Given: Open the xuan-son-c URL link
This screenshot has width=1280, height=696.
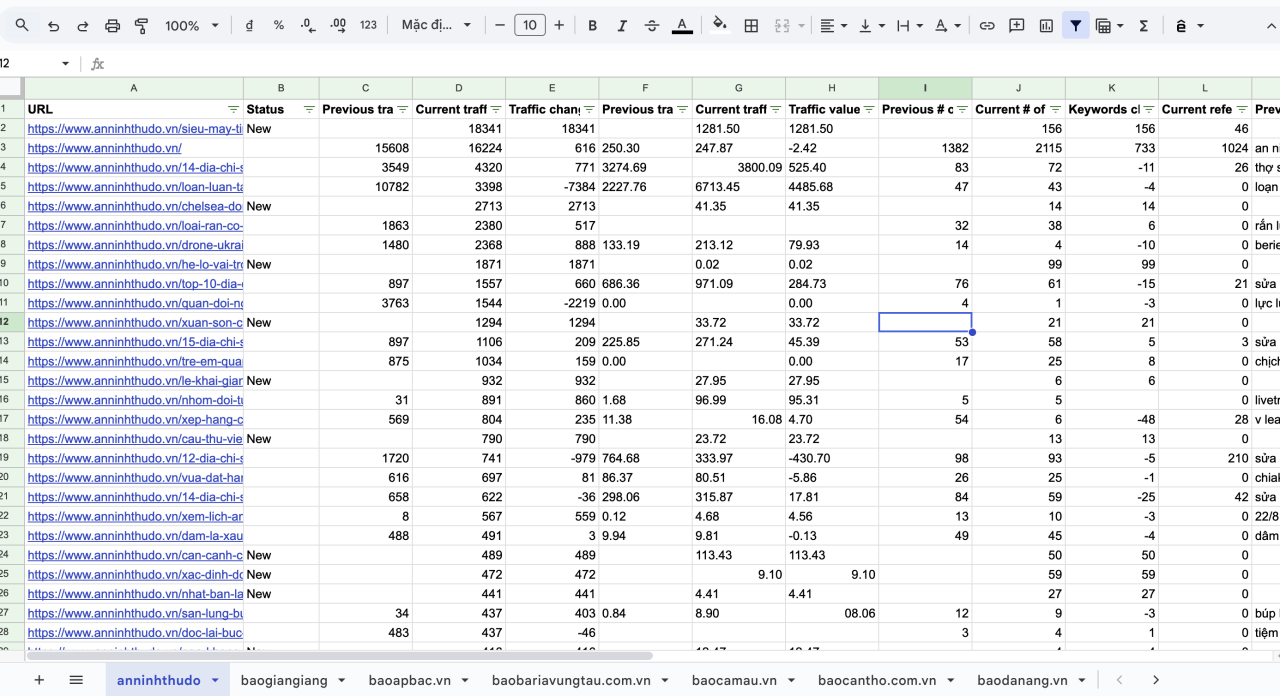Looking at the screenshot, I should (135, 322).
